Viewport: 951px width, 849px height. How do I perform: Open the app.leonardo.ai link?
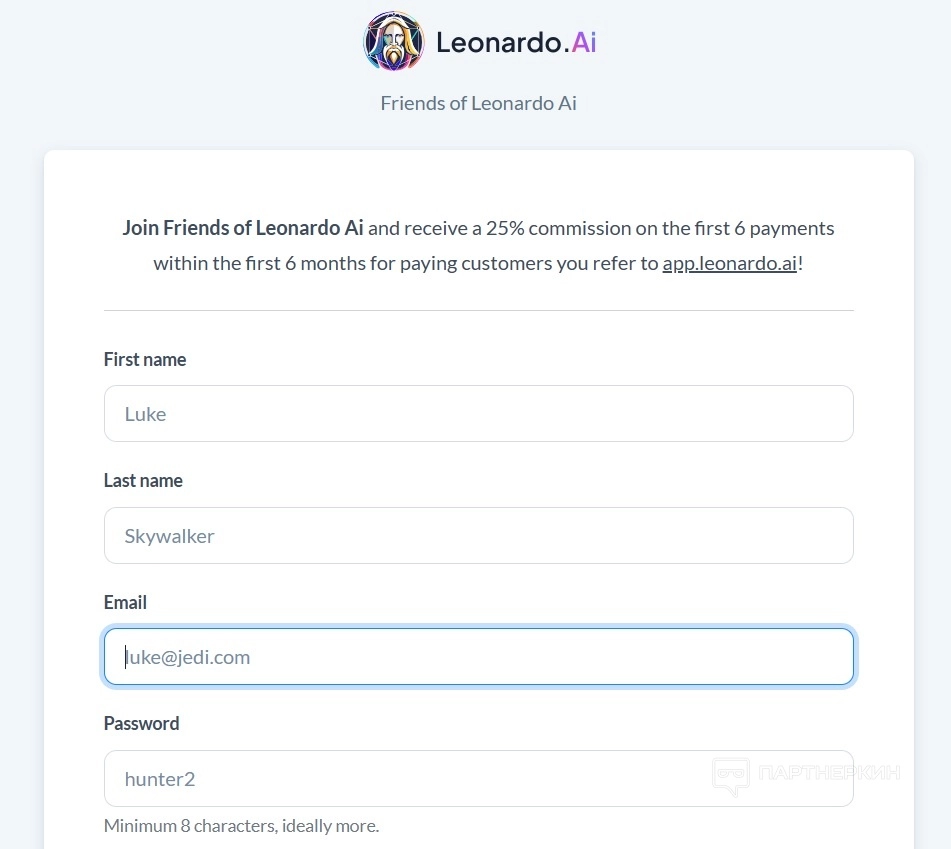click(x=729, y=264)
